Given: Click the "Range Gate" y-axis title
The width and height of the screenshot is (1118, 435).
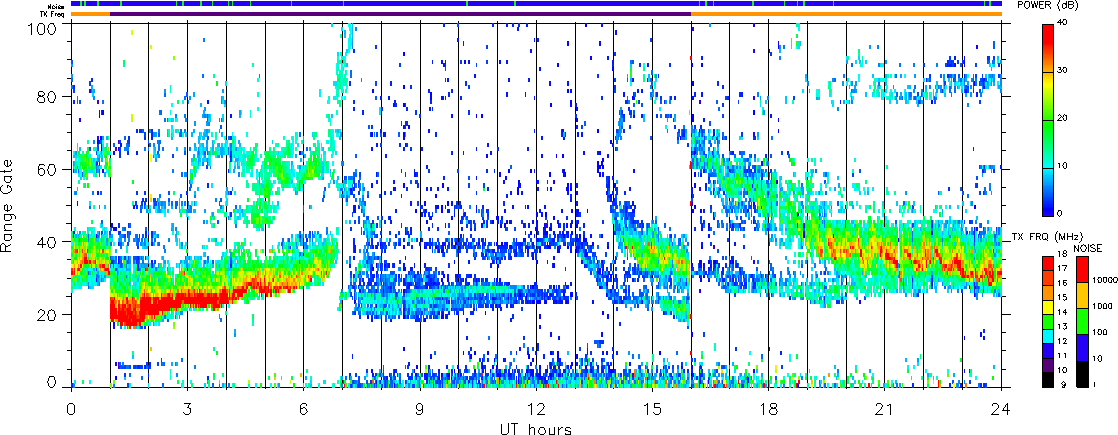Looking at the screenshot, I should pyautogui.click(x=8, y=206).
